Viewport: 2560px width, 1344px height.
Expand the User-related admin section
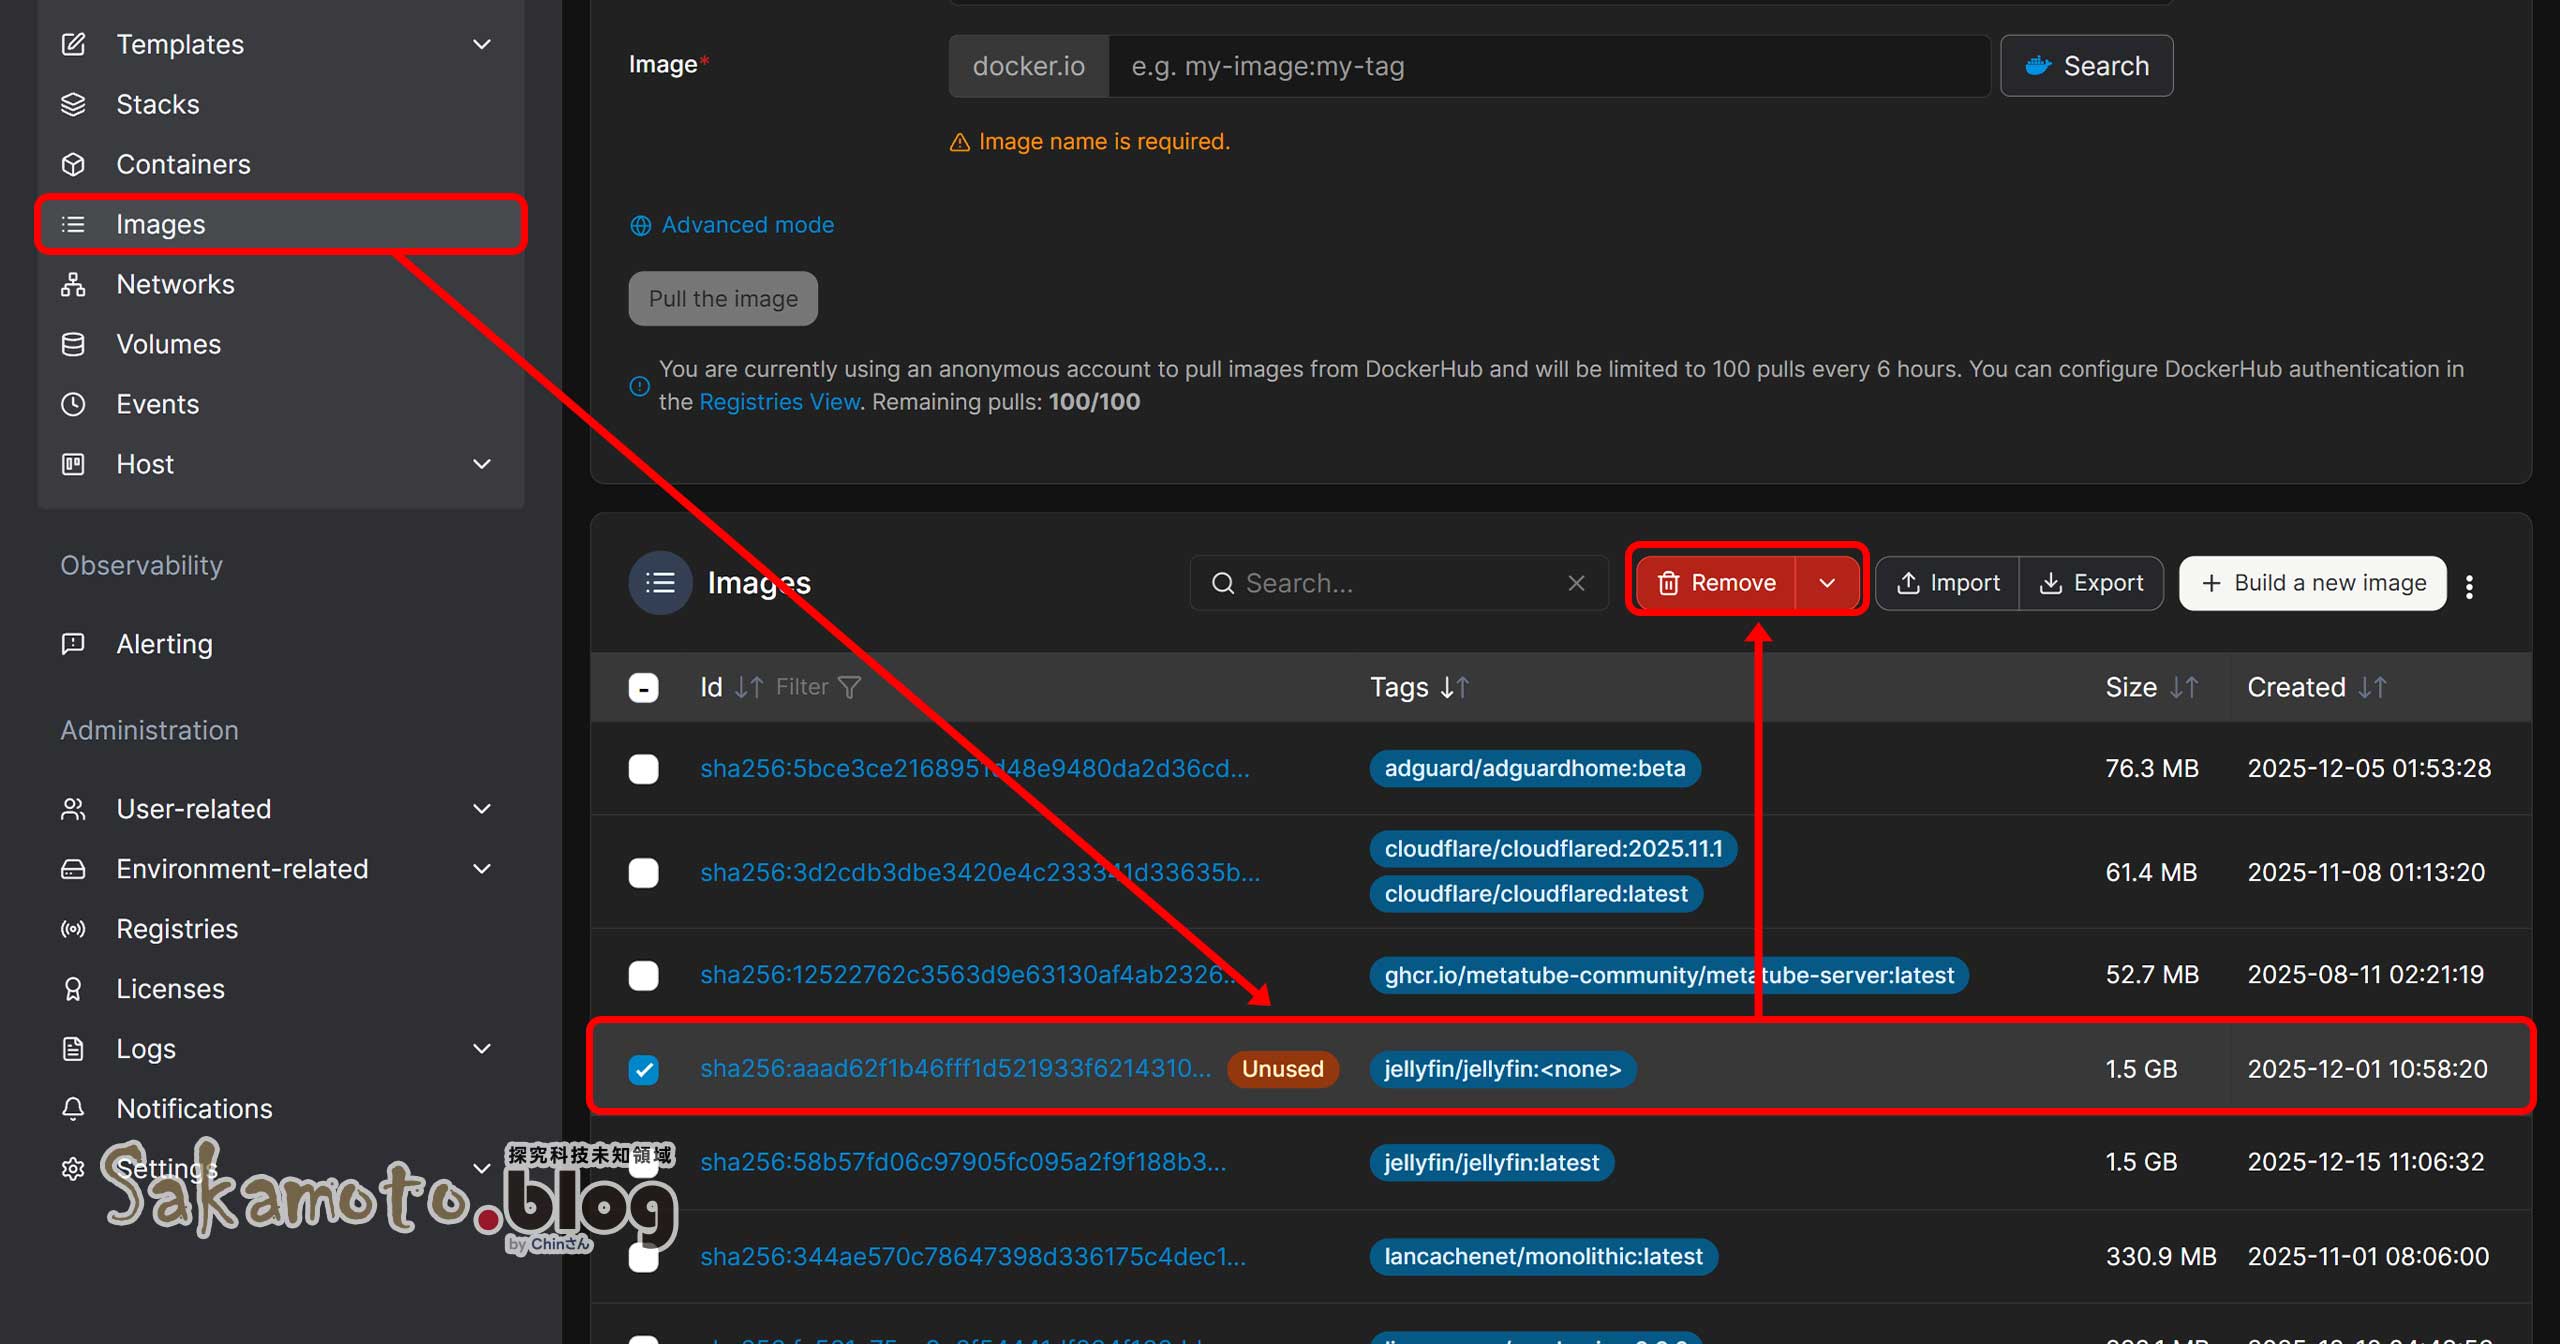tap(481, 808)
